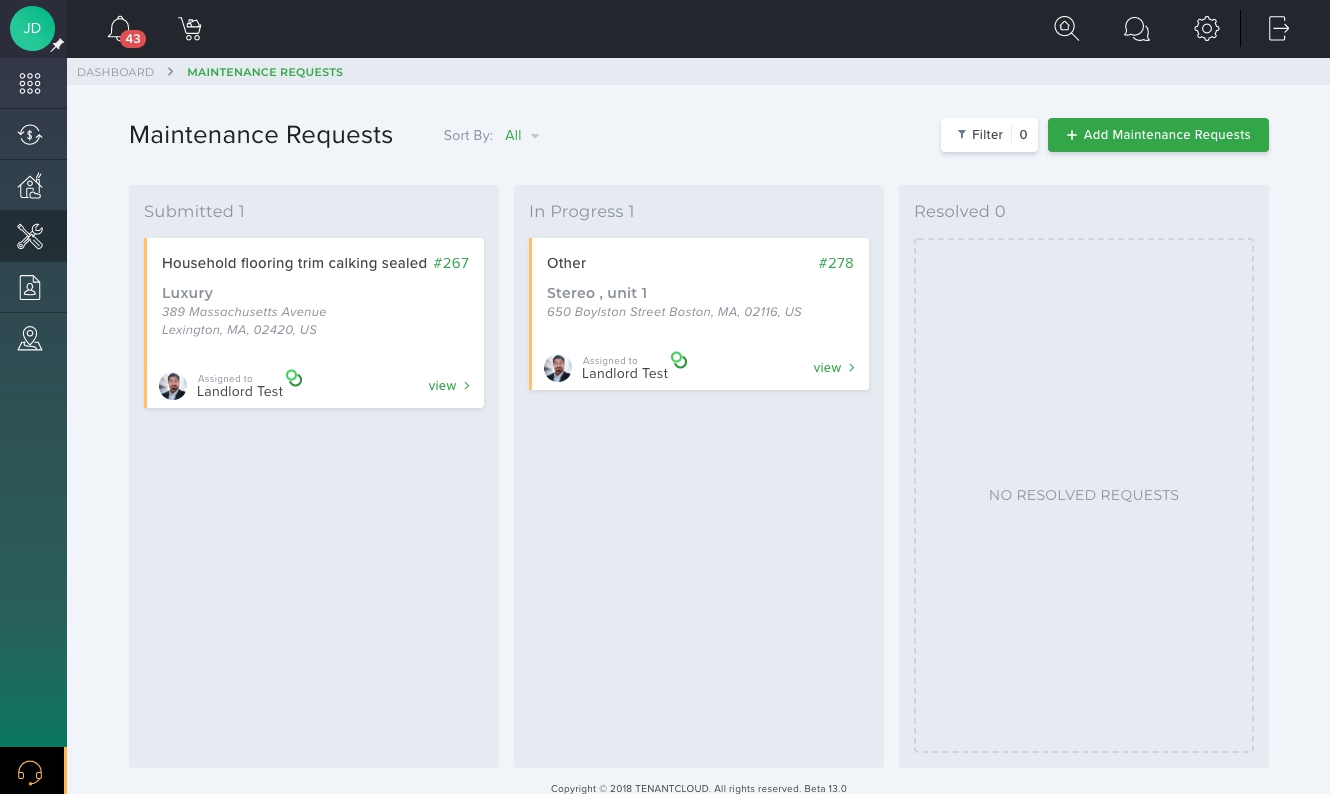
Task: Click the 650 Boylston Street Boston address
Action: click(674, 312)
